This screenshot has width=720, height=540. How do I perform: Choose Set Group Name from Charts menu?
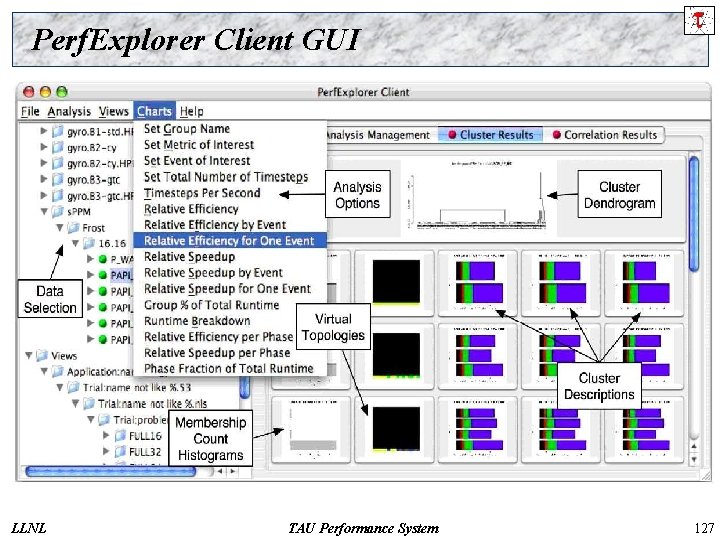point(230,129)
